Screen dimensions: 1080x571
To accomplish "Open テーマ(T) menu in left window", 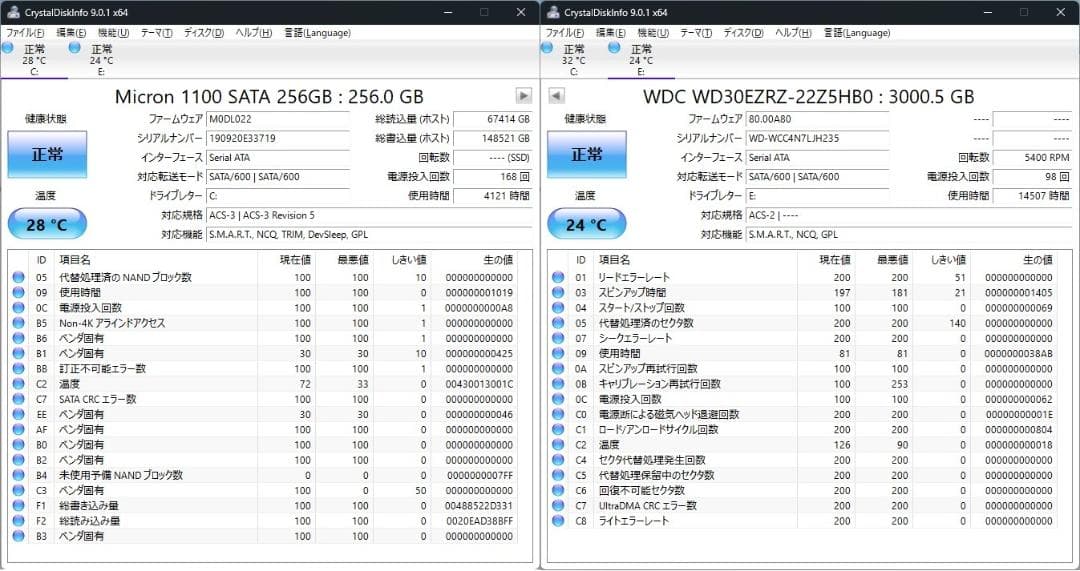I will [156, 33].
